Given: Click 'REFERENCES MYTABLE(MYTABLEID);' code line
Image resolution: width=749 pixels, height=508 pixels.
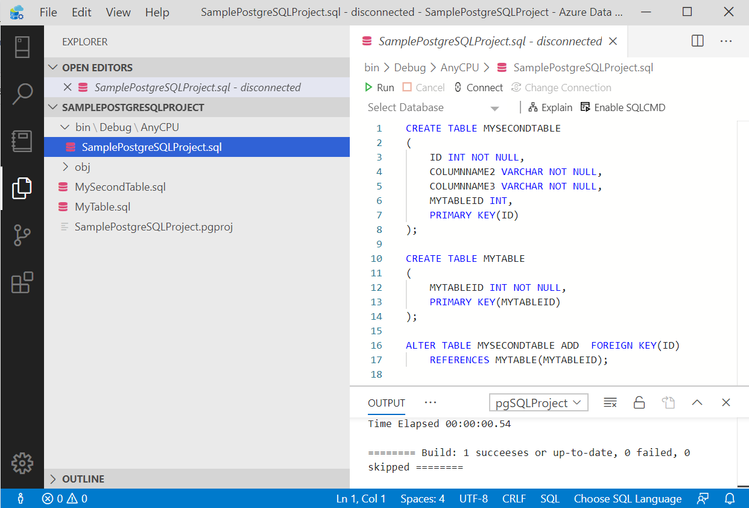Looking at the screenshot, I should pyautogui.click(x=518, y=360).
